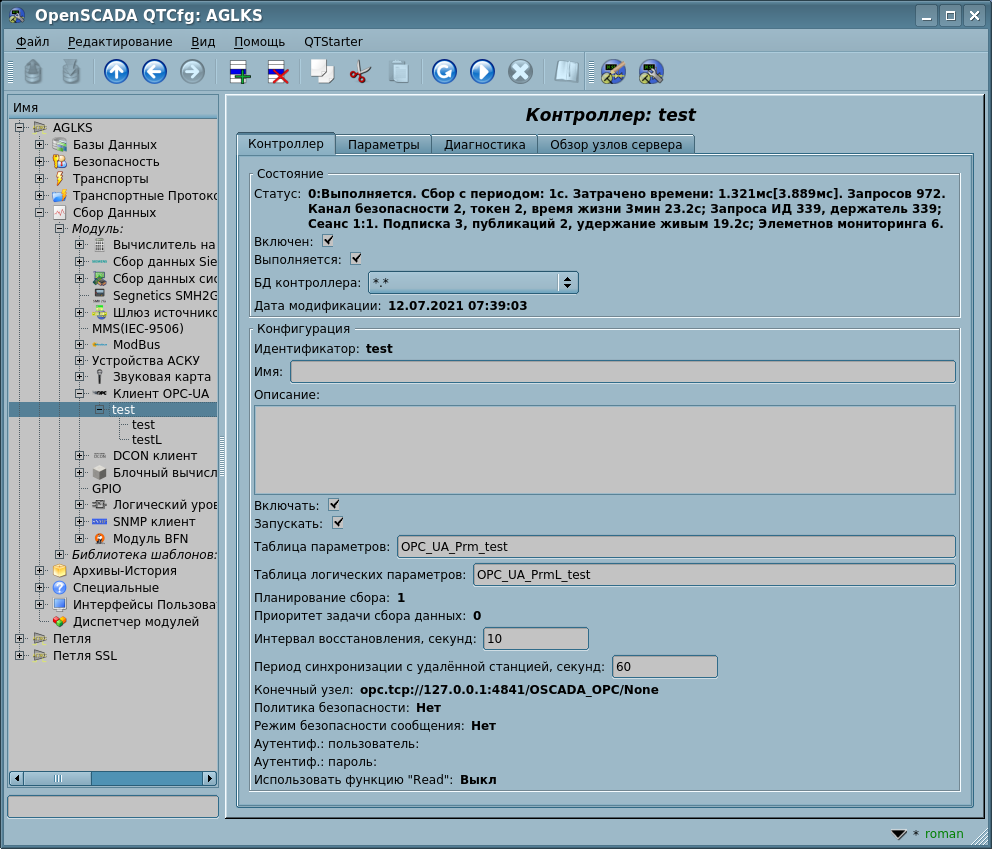Collapse the Клиент OPC-UA node
Image resolution: width=992 pixels, height=849 pixels.
[x=79, y=394]
